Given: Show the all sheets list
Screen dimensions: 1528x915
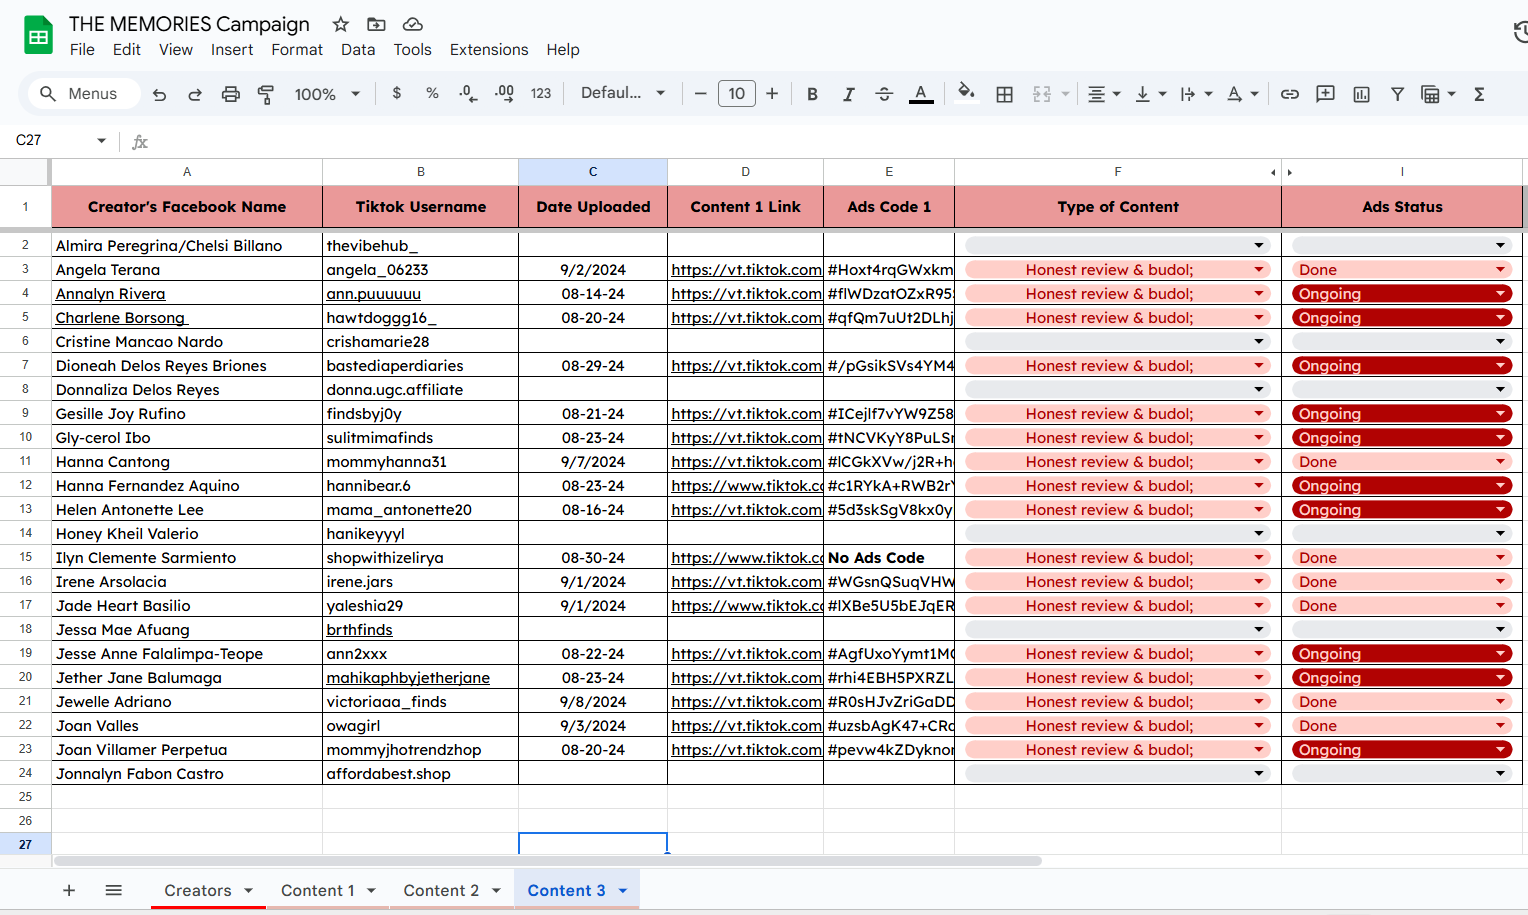Looking at the screenshot, I should pos(114,890).
